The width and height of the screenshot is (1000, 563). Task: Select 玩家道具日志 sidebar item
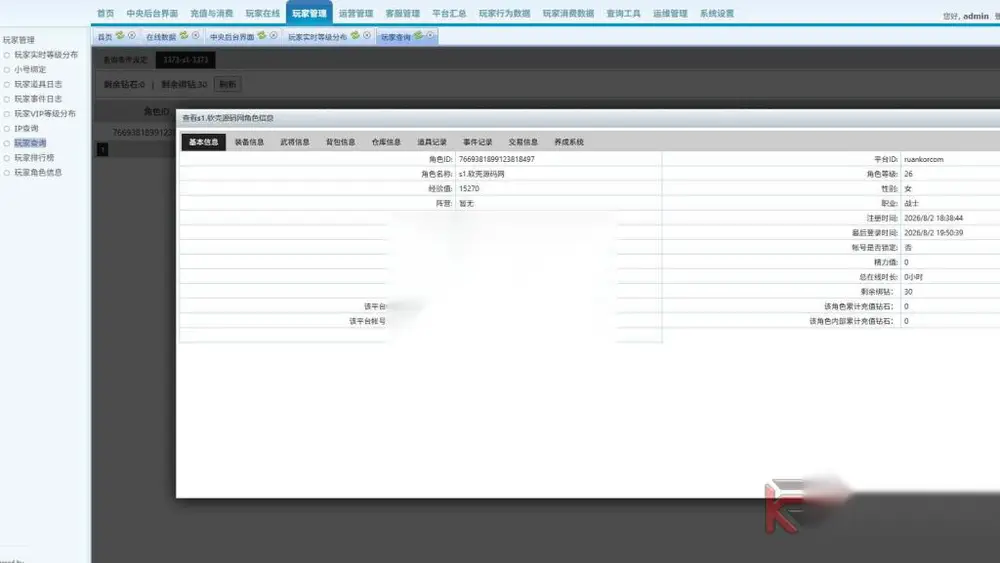pos(38,84)
